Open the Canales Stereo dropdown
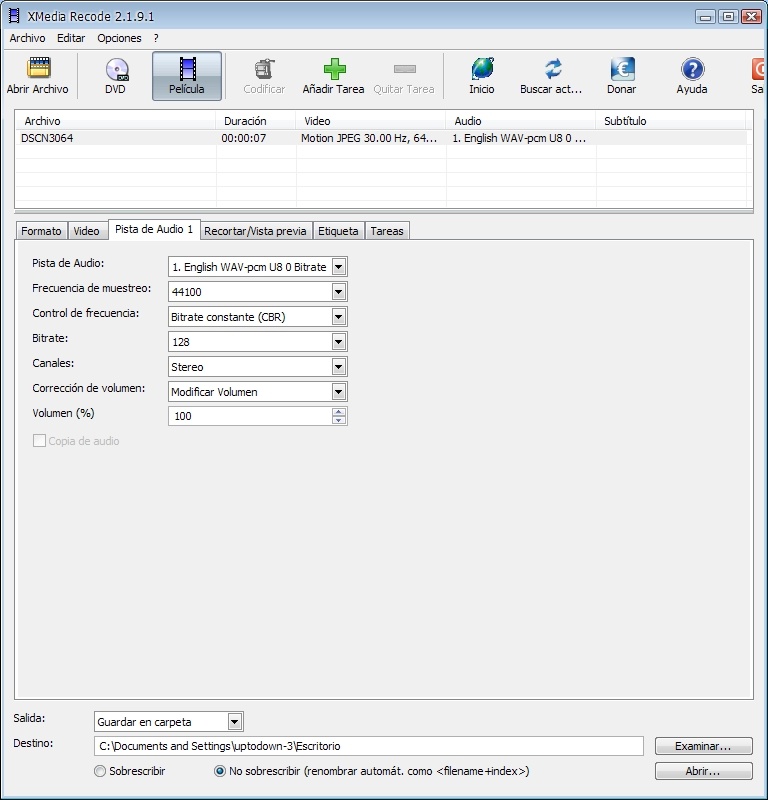The height and width of the screenshot is (800, 768). [339, 367]
